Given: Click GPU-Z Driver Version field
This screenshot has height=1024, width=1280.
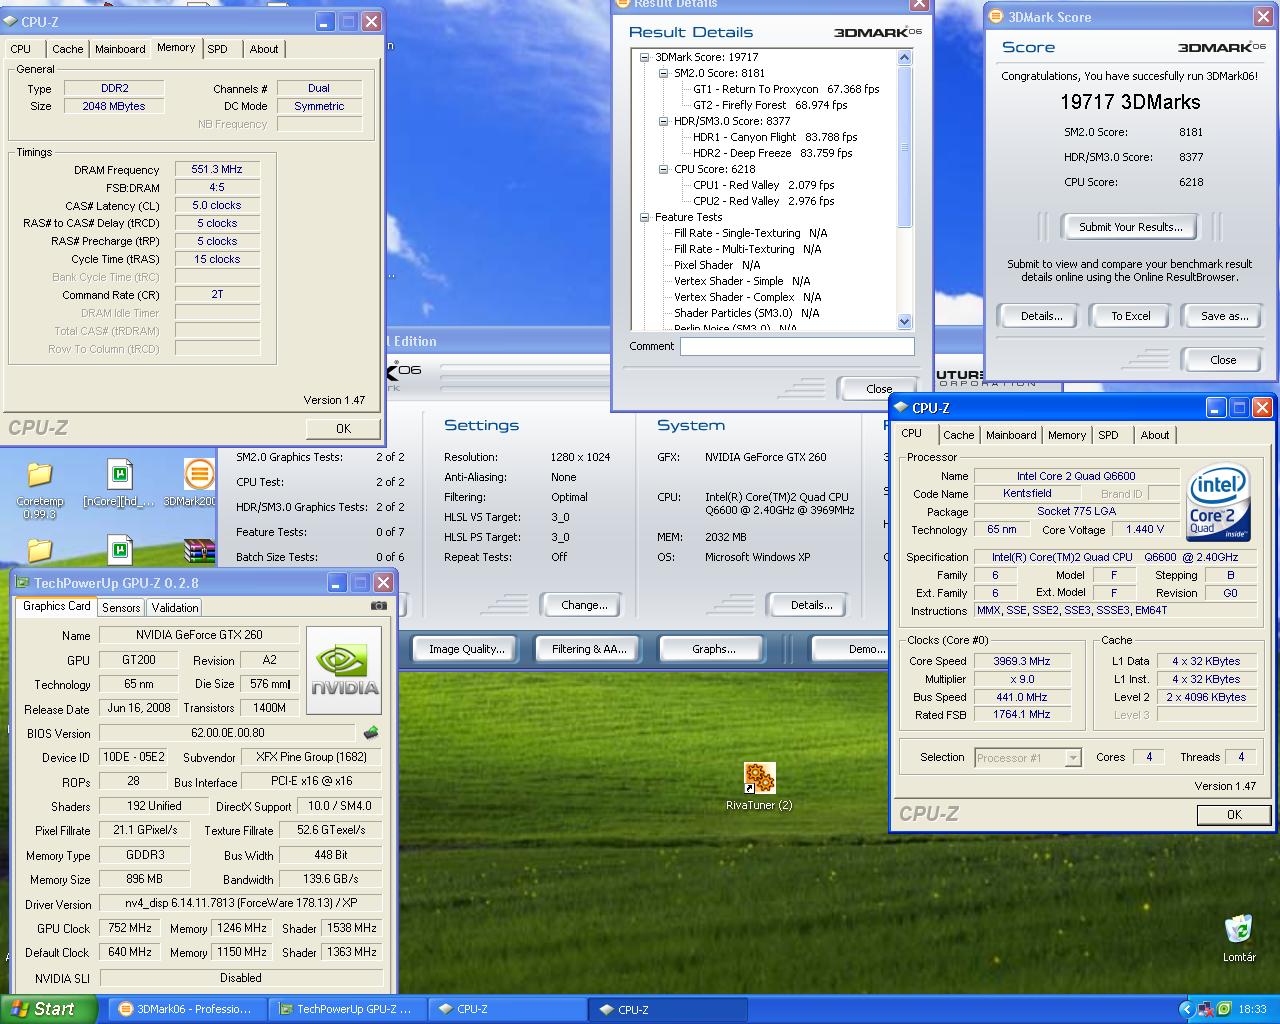Looking at the screenshot, I should click(x=240, y=903).
